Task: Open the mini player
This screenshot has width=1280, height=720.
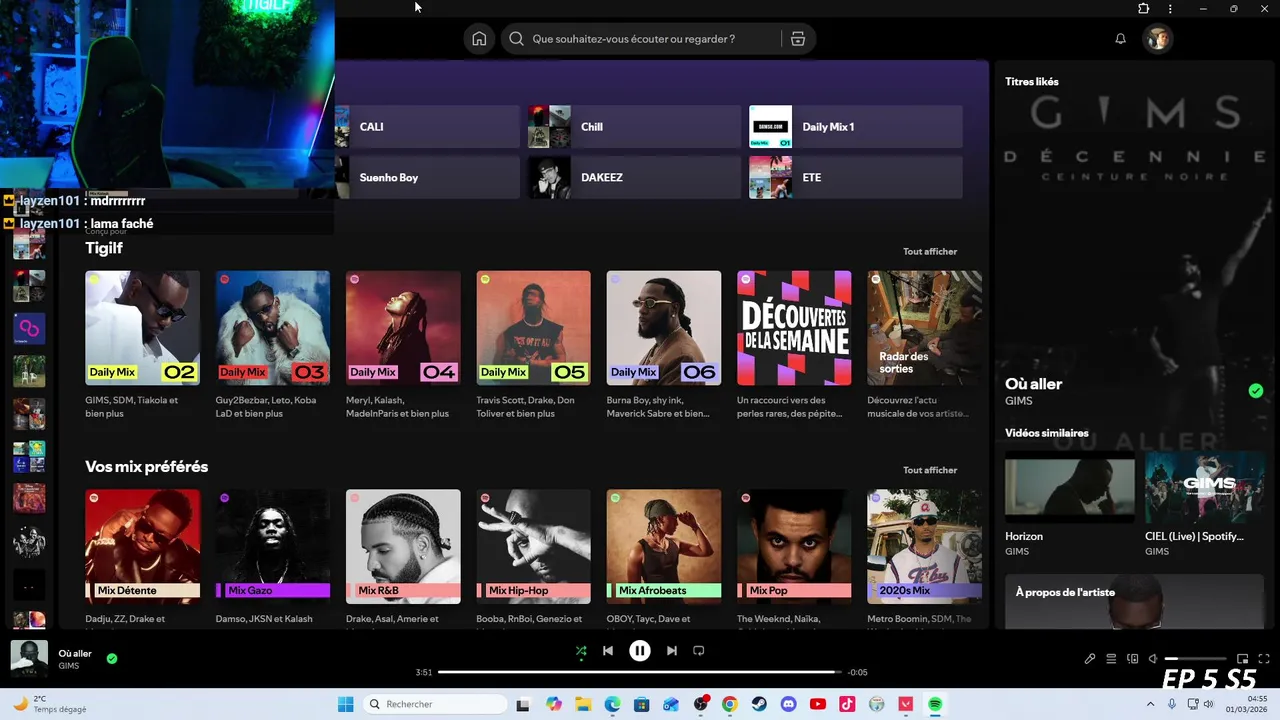Action: 1243,659
